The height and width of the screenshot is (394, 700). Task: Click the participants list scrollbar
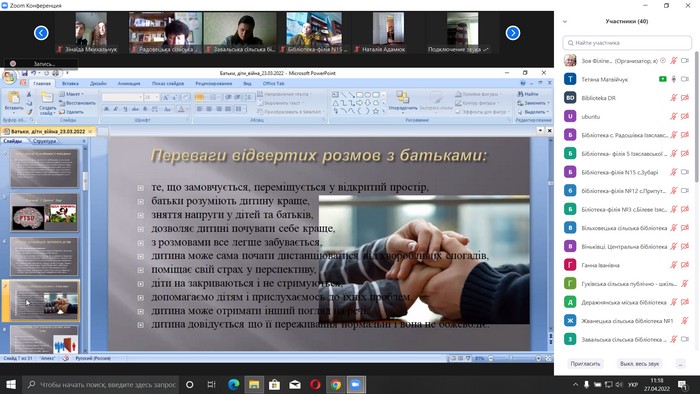[696, 117]
